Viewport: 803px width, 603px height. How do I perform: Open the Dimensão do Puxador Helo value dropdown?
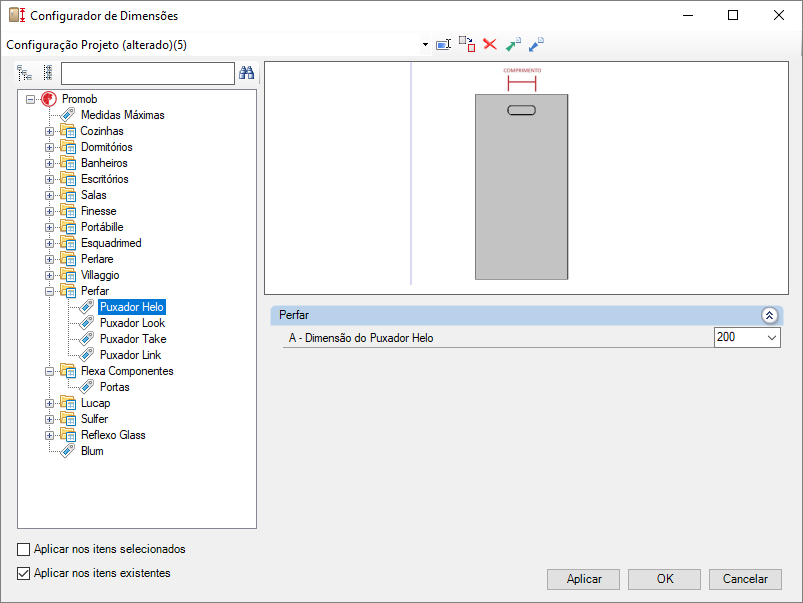771,338
